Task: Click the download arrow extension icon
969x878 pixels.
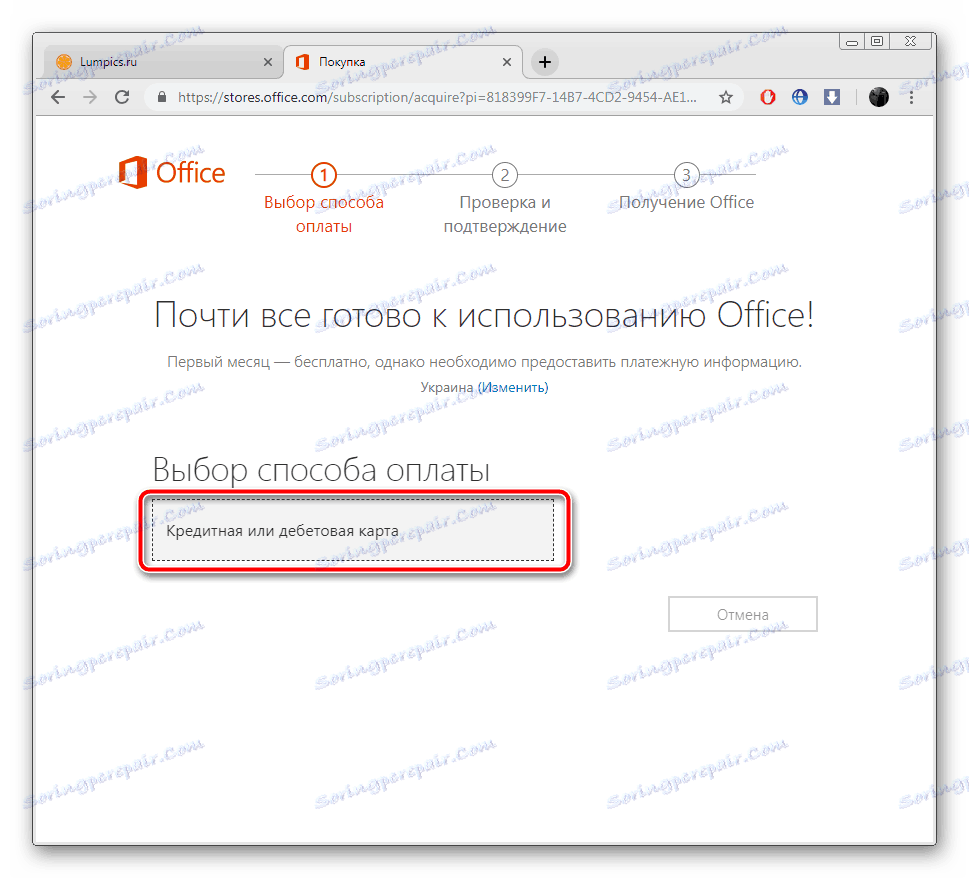Action: point(832,97)
